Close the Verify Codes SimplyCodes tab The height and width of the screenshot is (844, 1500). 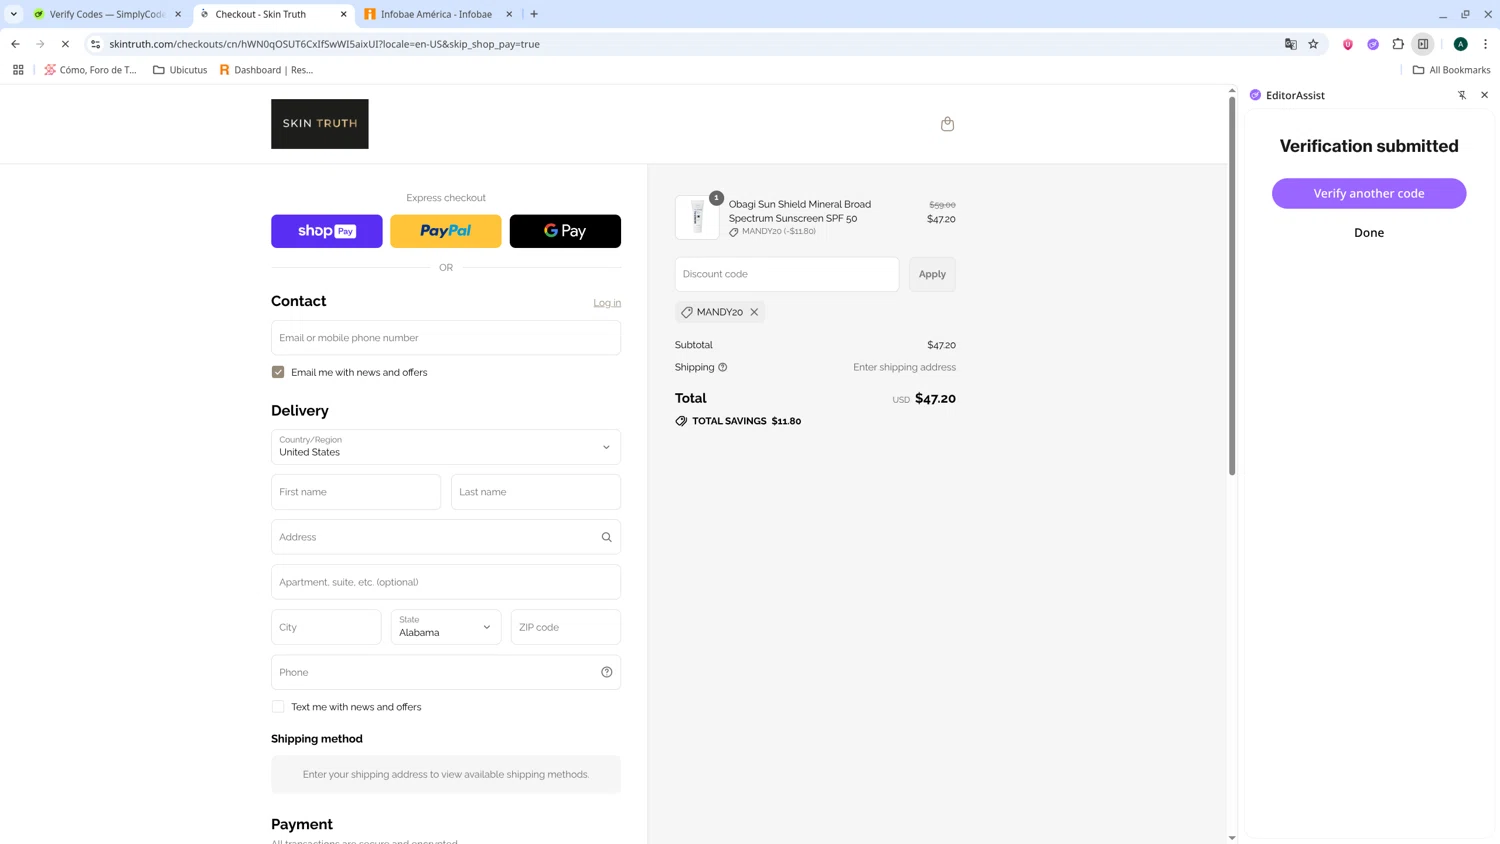(x=178, y=14)
